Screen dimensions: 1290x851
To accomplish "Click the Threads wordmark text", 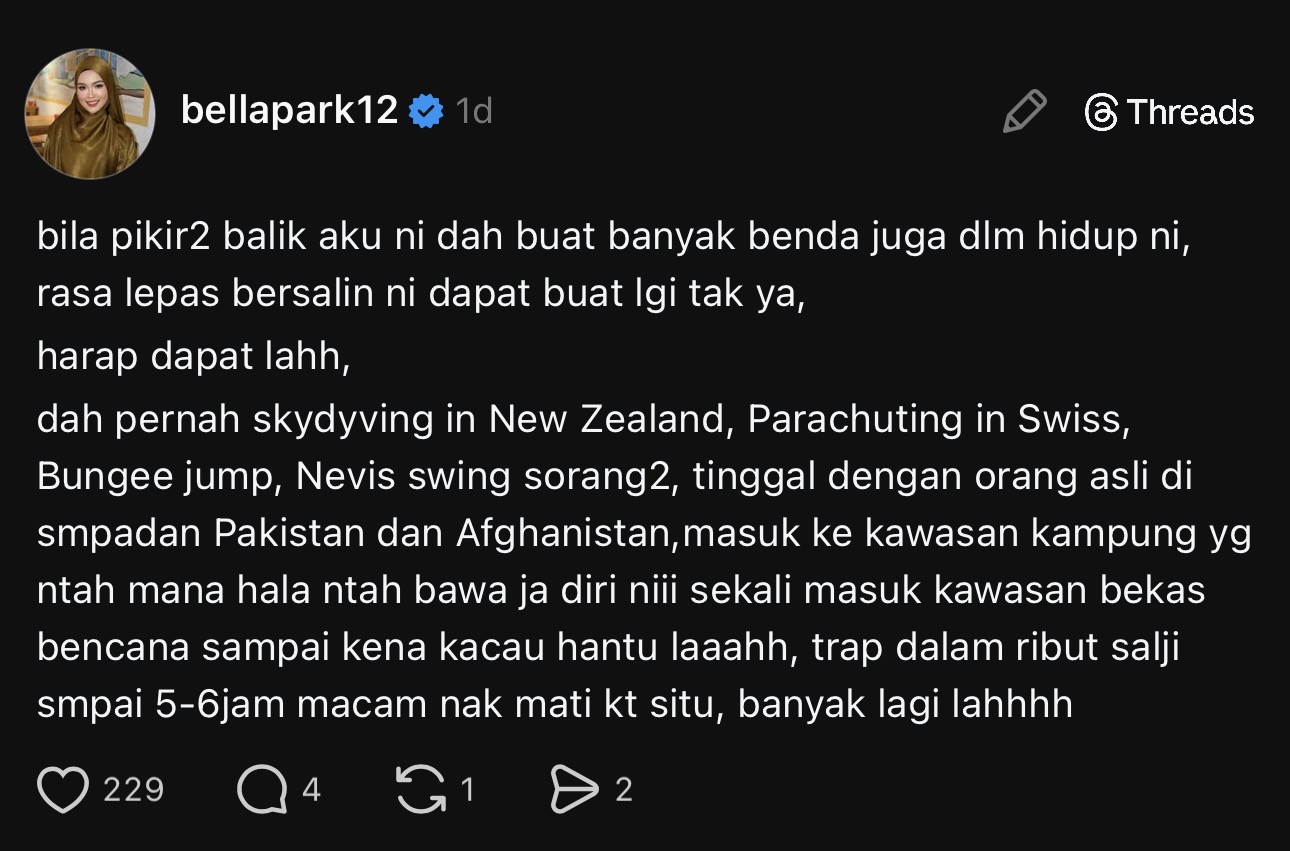I will pos(1190,112).
